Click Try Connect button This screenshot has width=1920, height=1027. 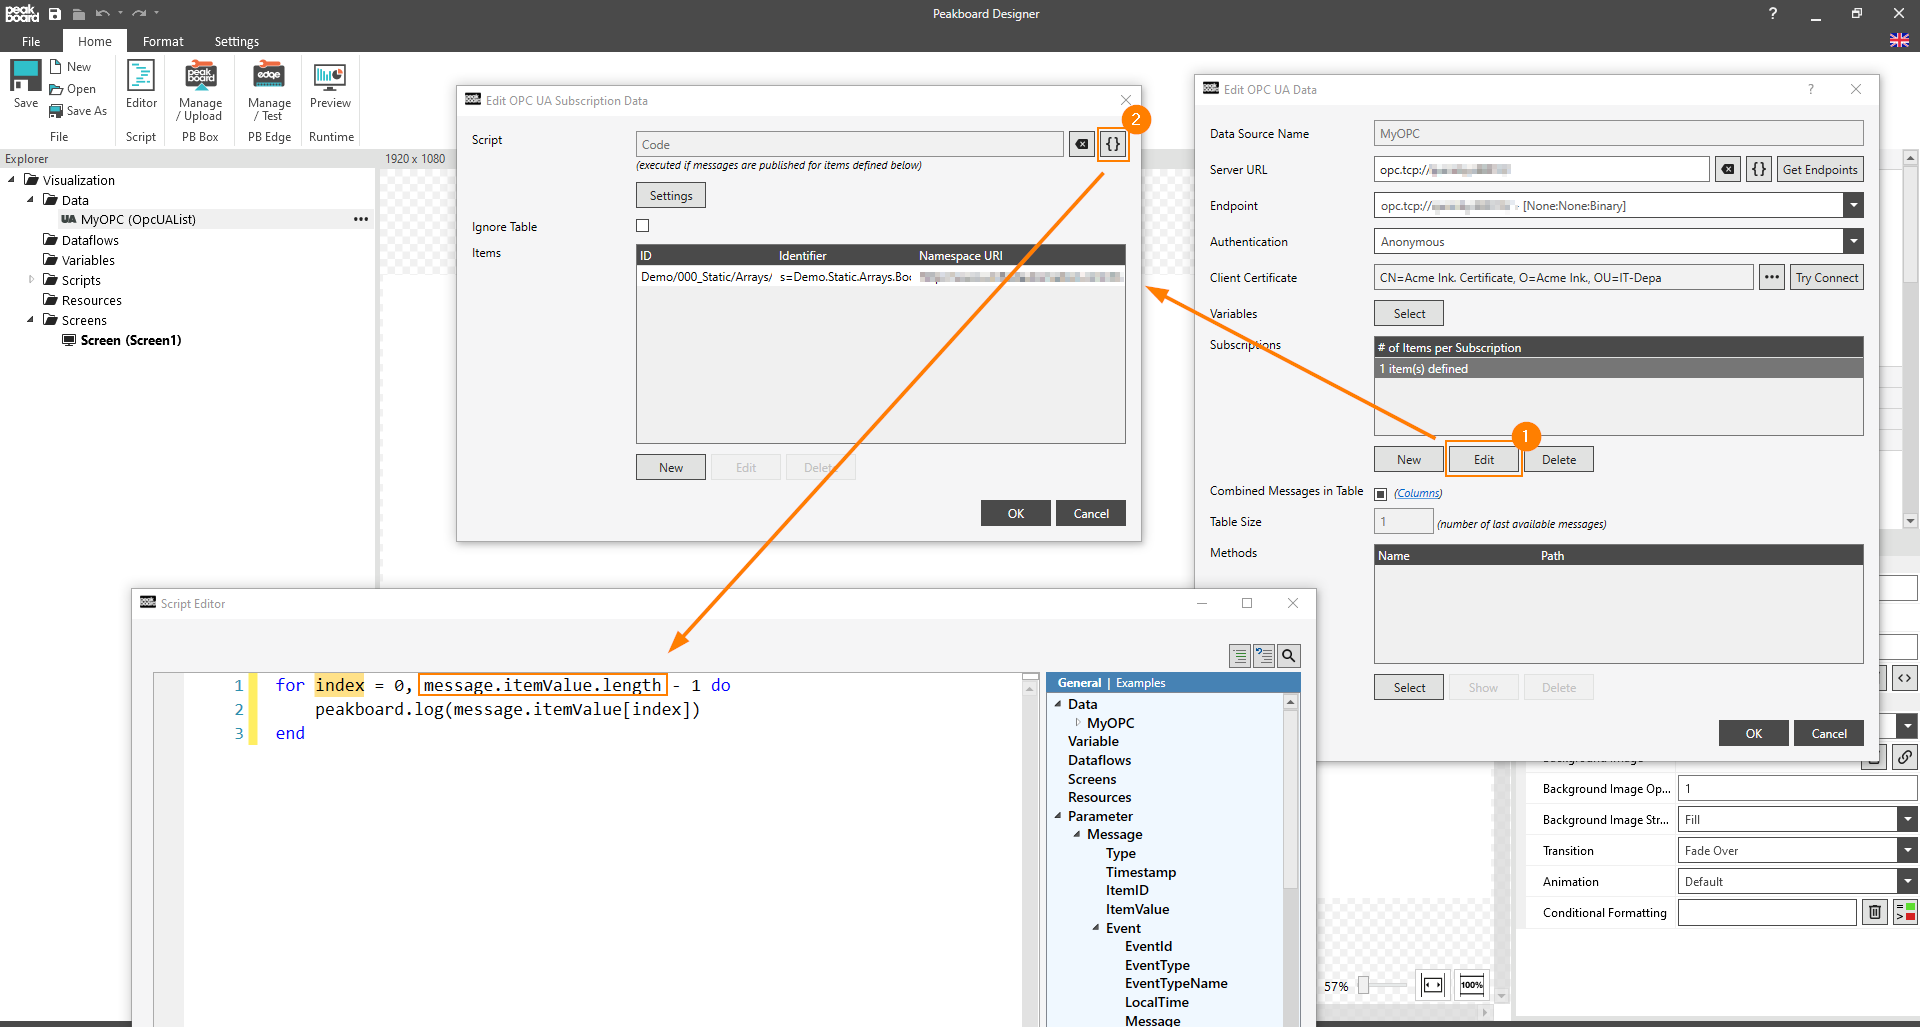tap(1827, 277)
